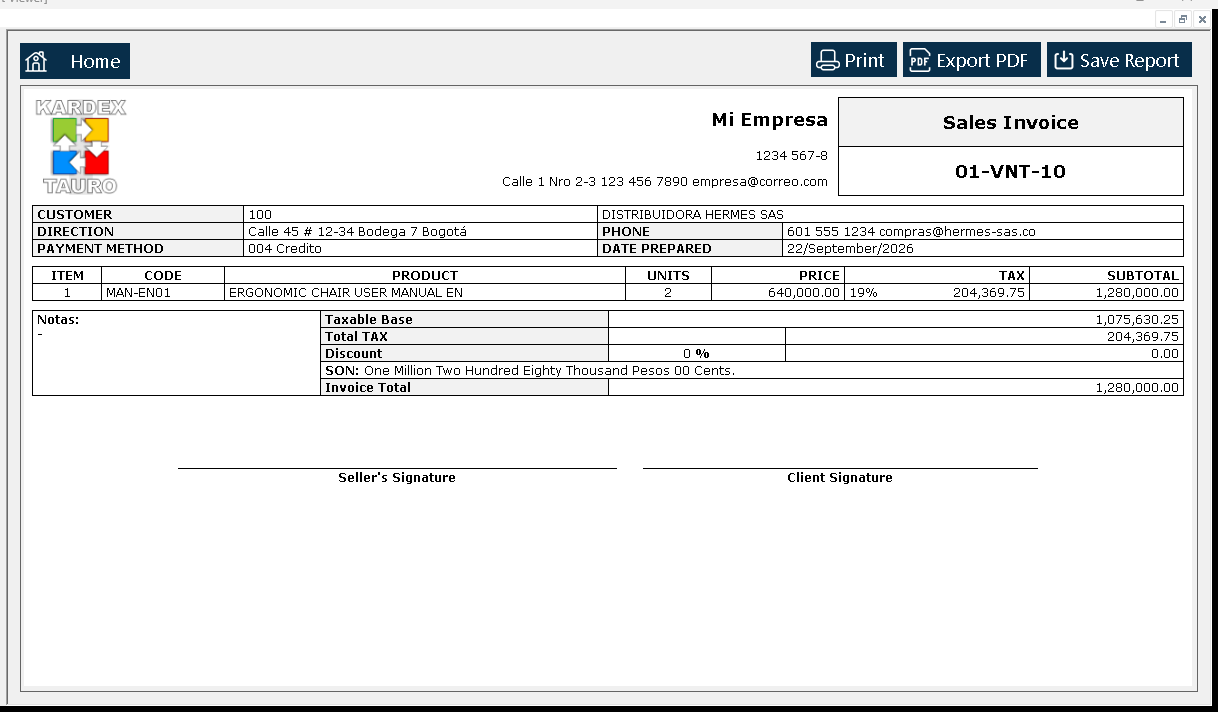
Task: Click company address line with empresa@correo.com
Action: (x=665, y=182)
